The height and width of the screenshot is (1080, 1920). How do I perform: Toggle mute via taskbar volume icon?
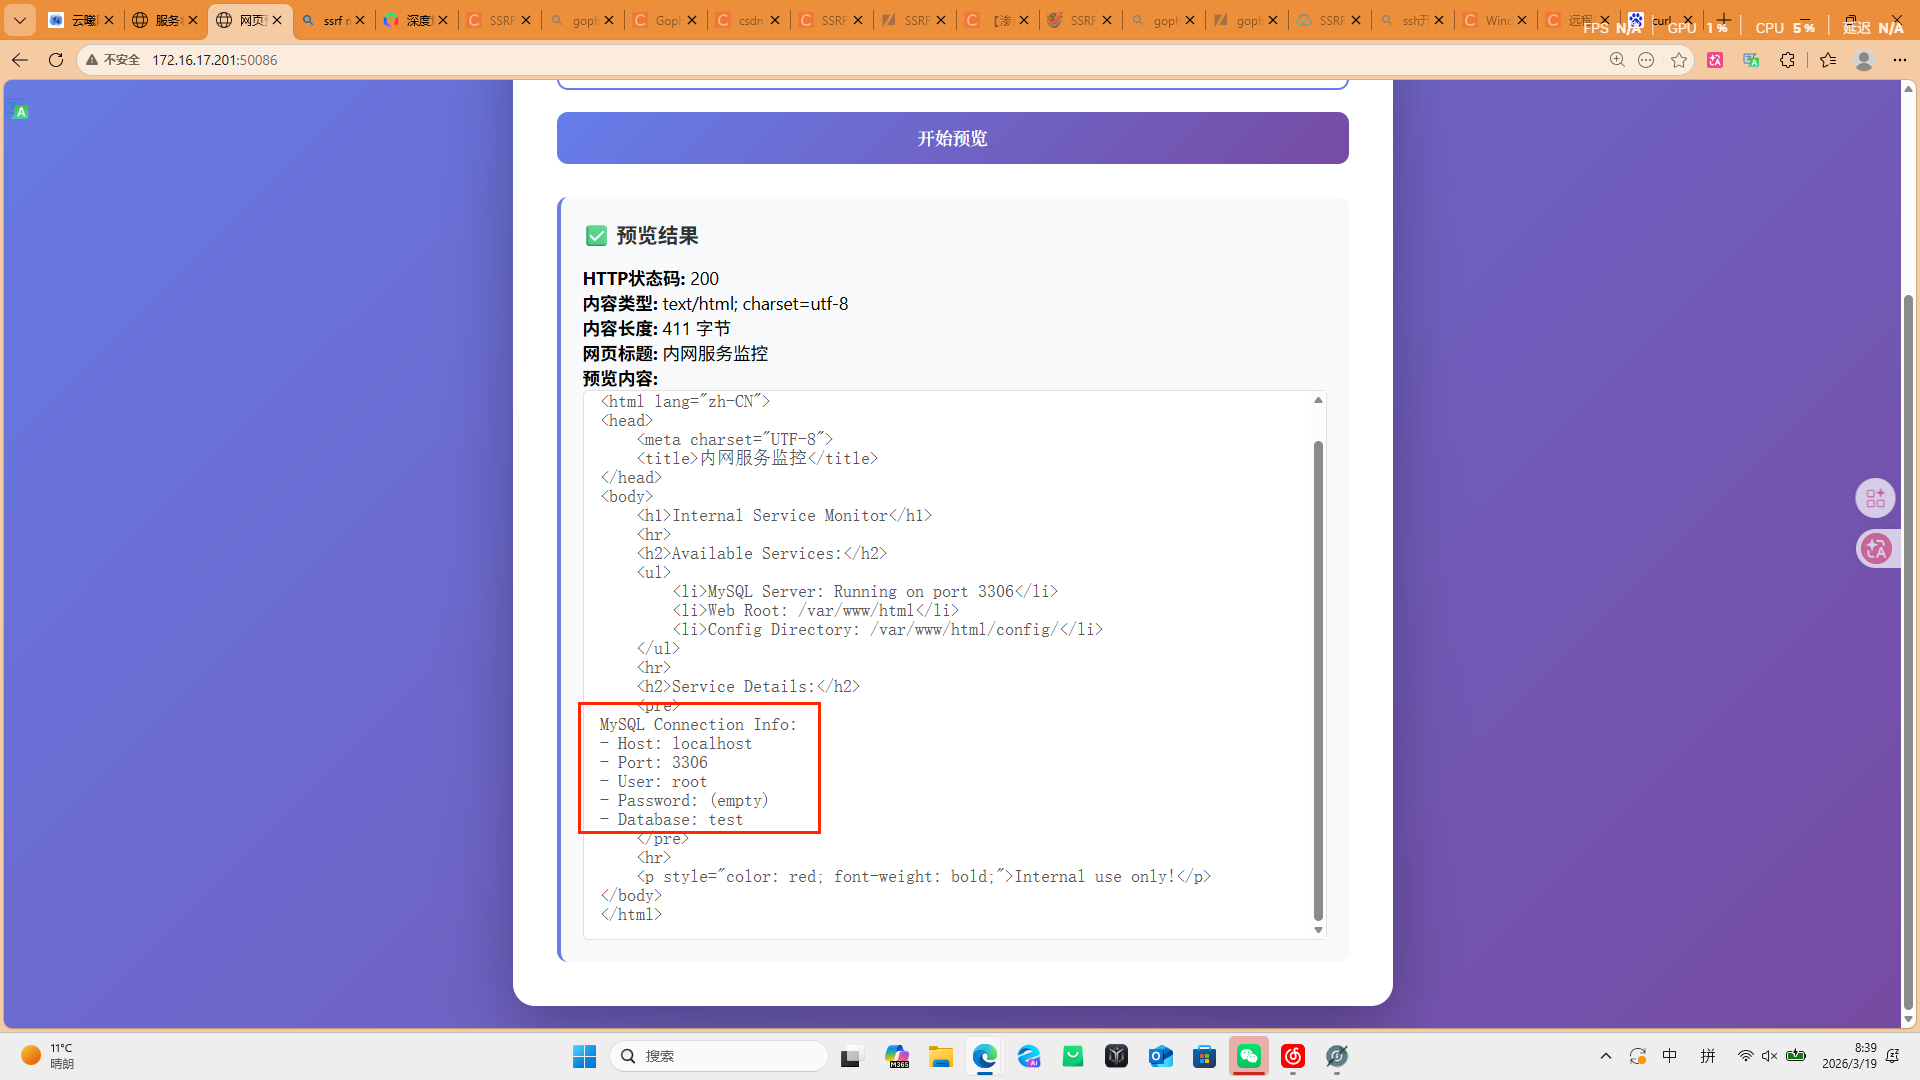1770,1056
